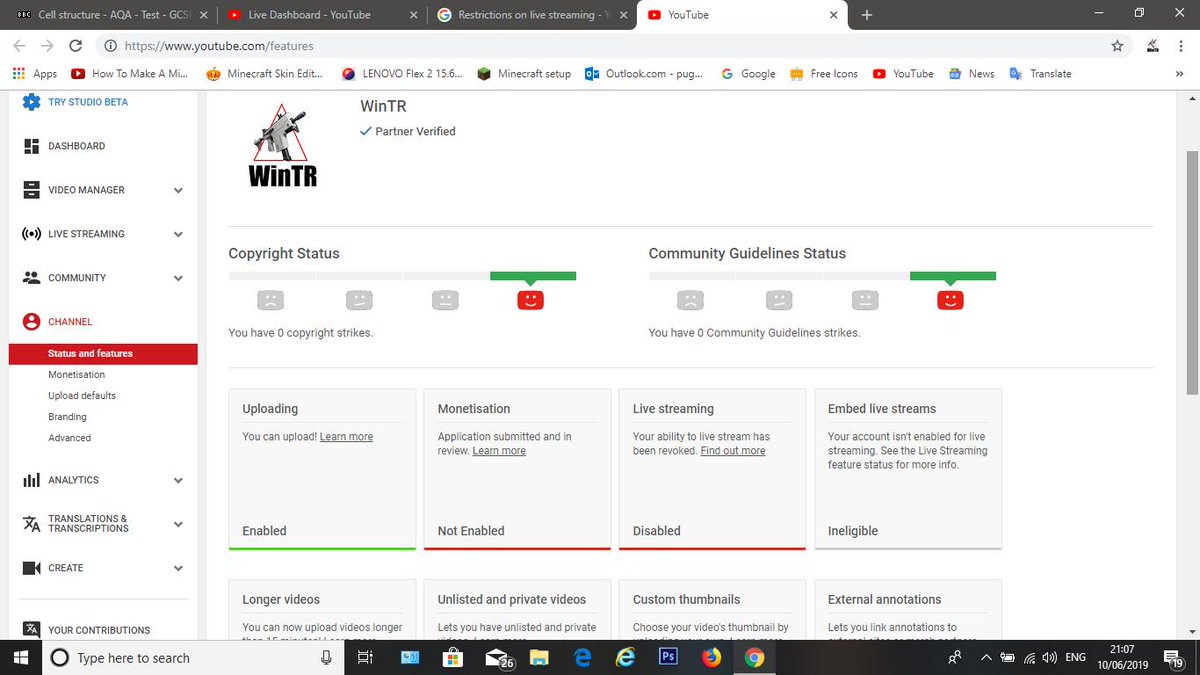Click the red happy face under Copyright Status
The height and width of the screenshot is (675, 1200).
point(530,299)
